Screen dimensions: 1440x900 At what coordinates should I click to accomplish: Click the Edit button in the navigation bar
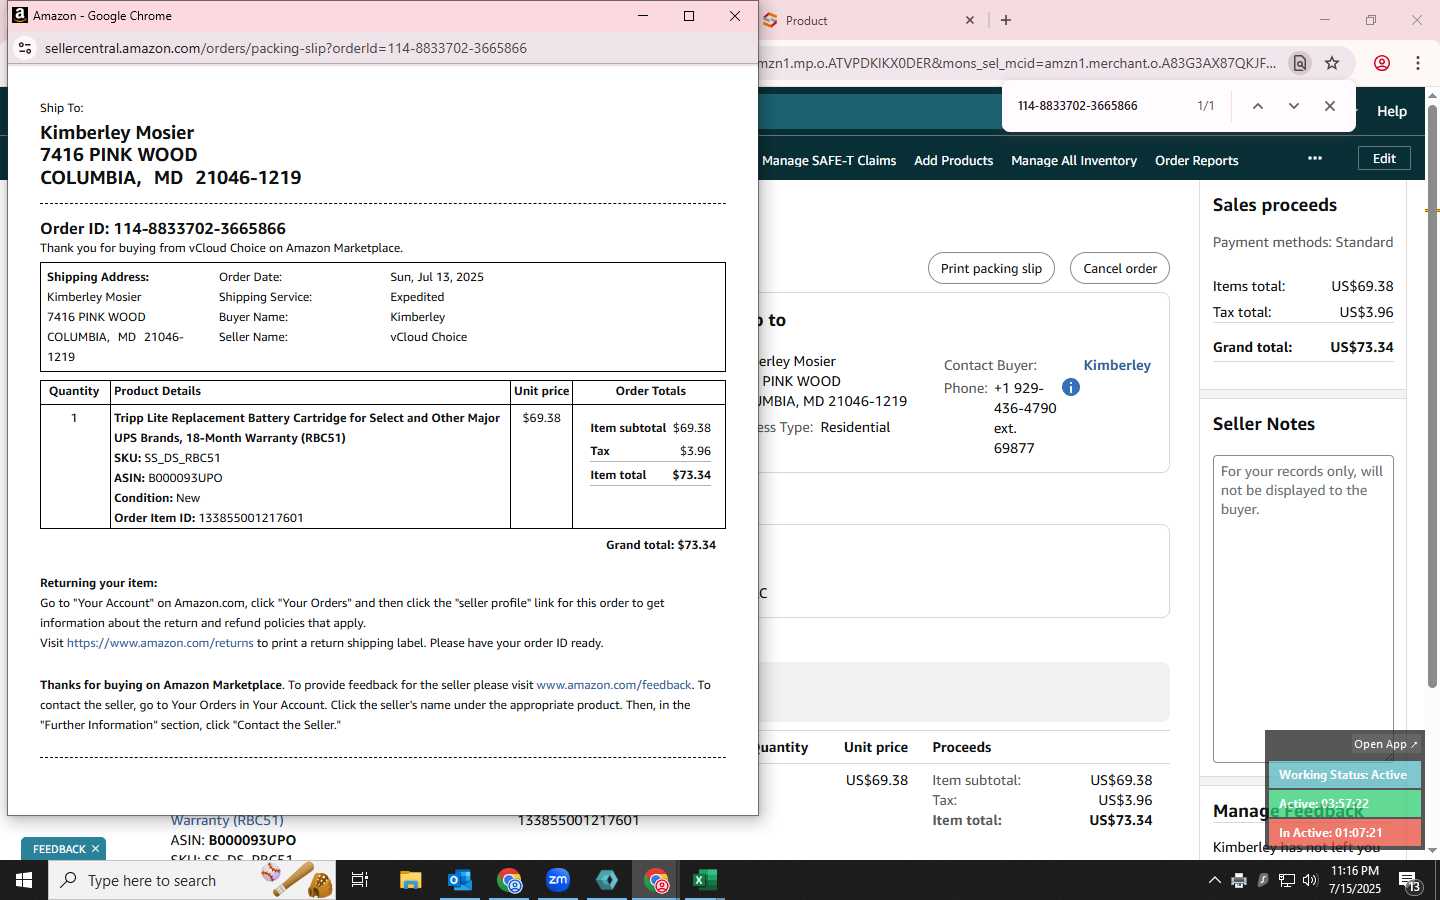coord(1384,158)
